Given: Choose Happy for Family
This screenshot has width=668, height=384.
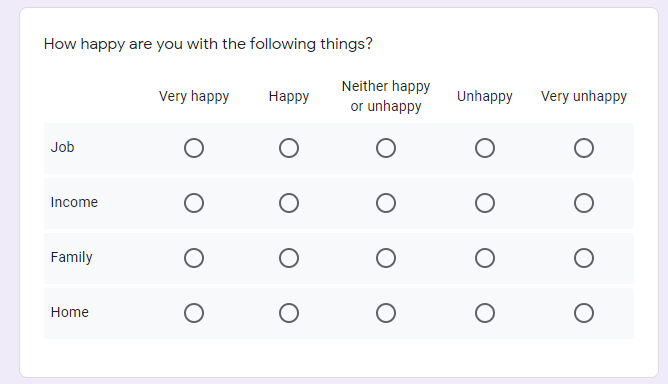Looking at the screenshot, I should (289, 258).
